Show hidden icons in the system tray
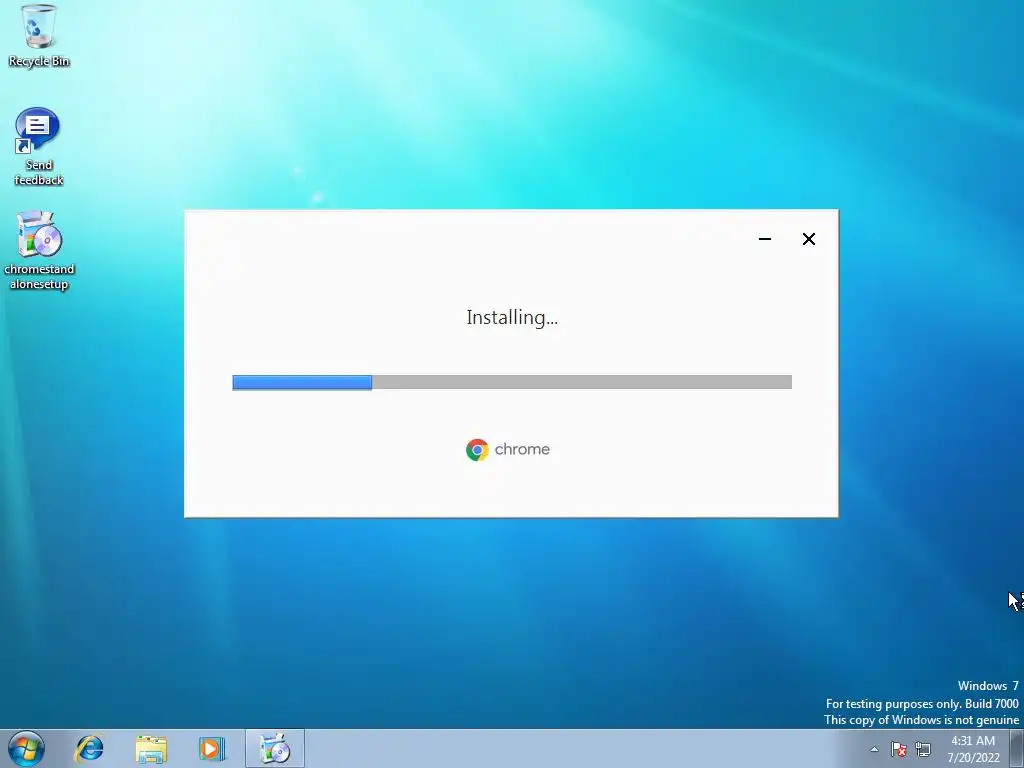The width and height of the screenshot is (1024, 768). tap(874, 749)
